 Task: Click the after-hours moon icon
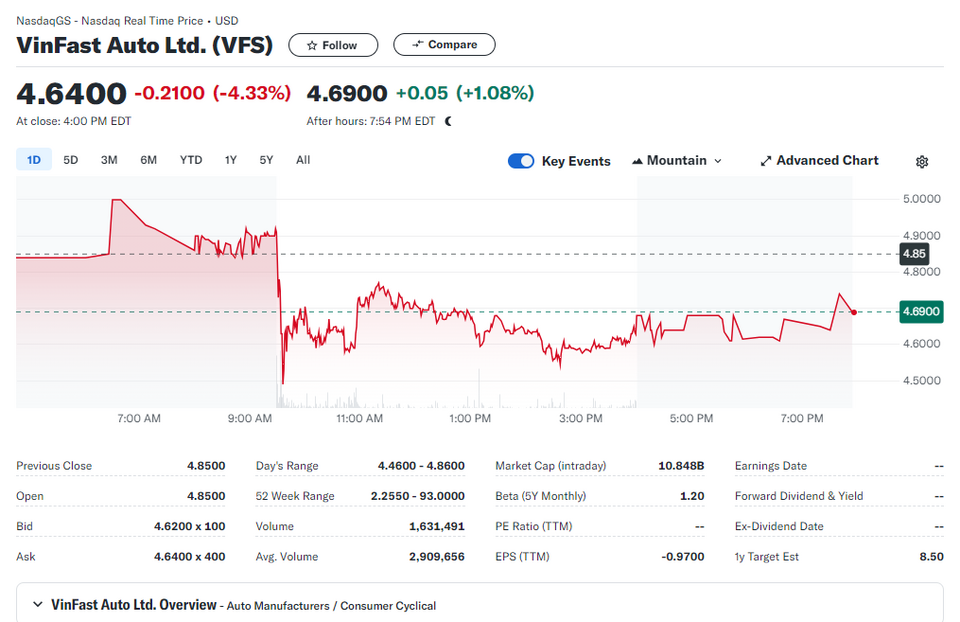point(449,121)
